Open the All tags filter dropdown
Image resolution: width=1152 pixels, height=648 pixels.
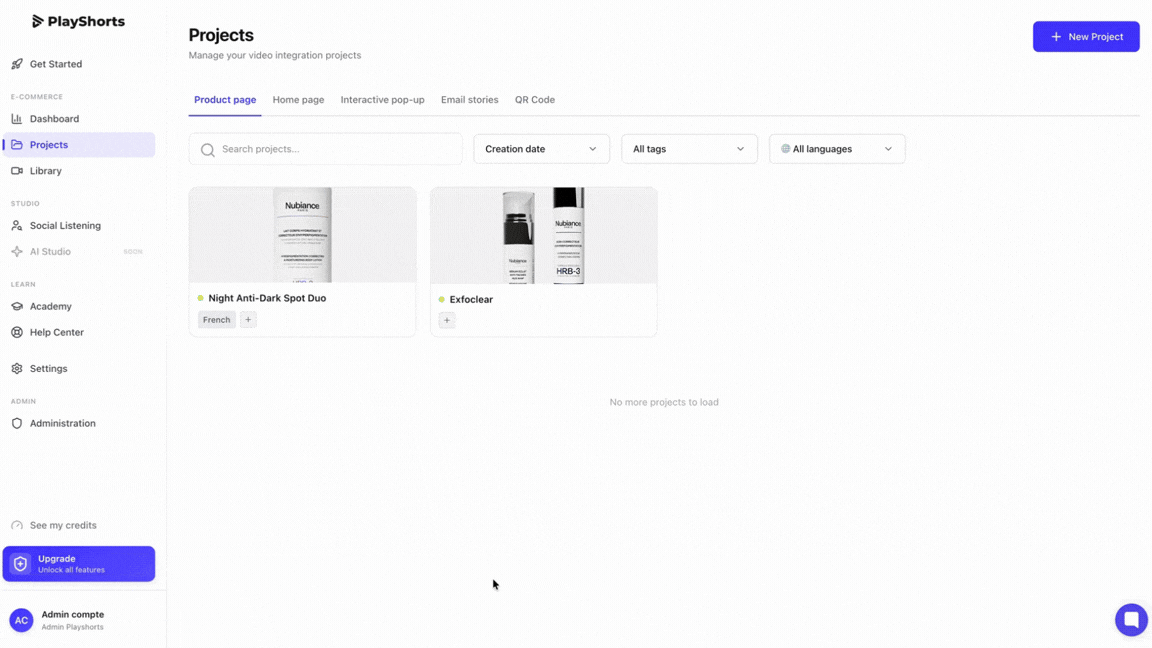[x=689, y=148]
